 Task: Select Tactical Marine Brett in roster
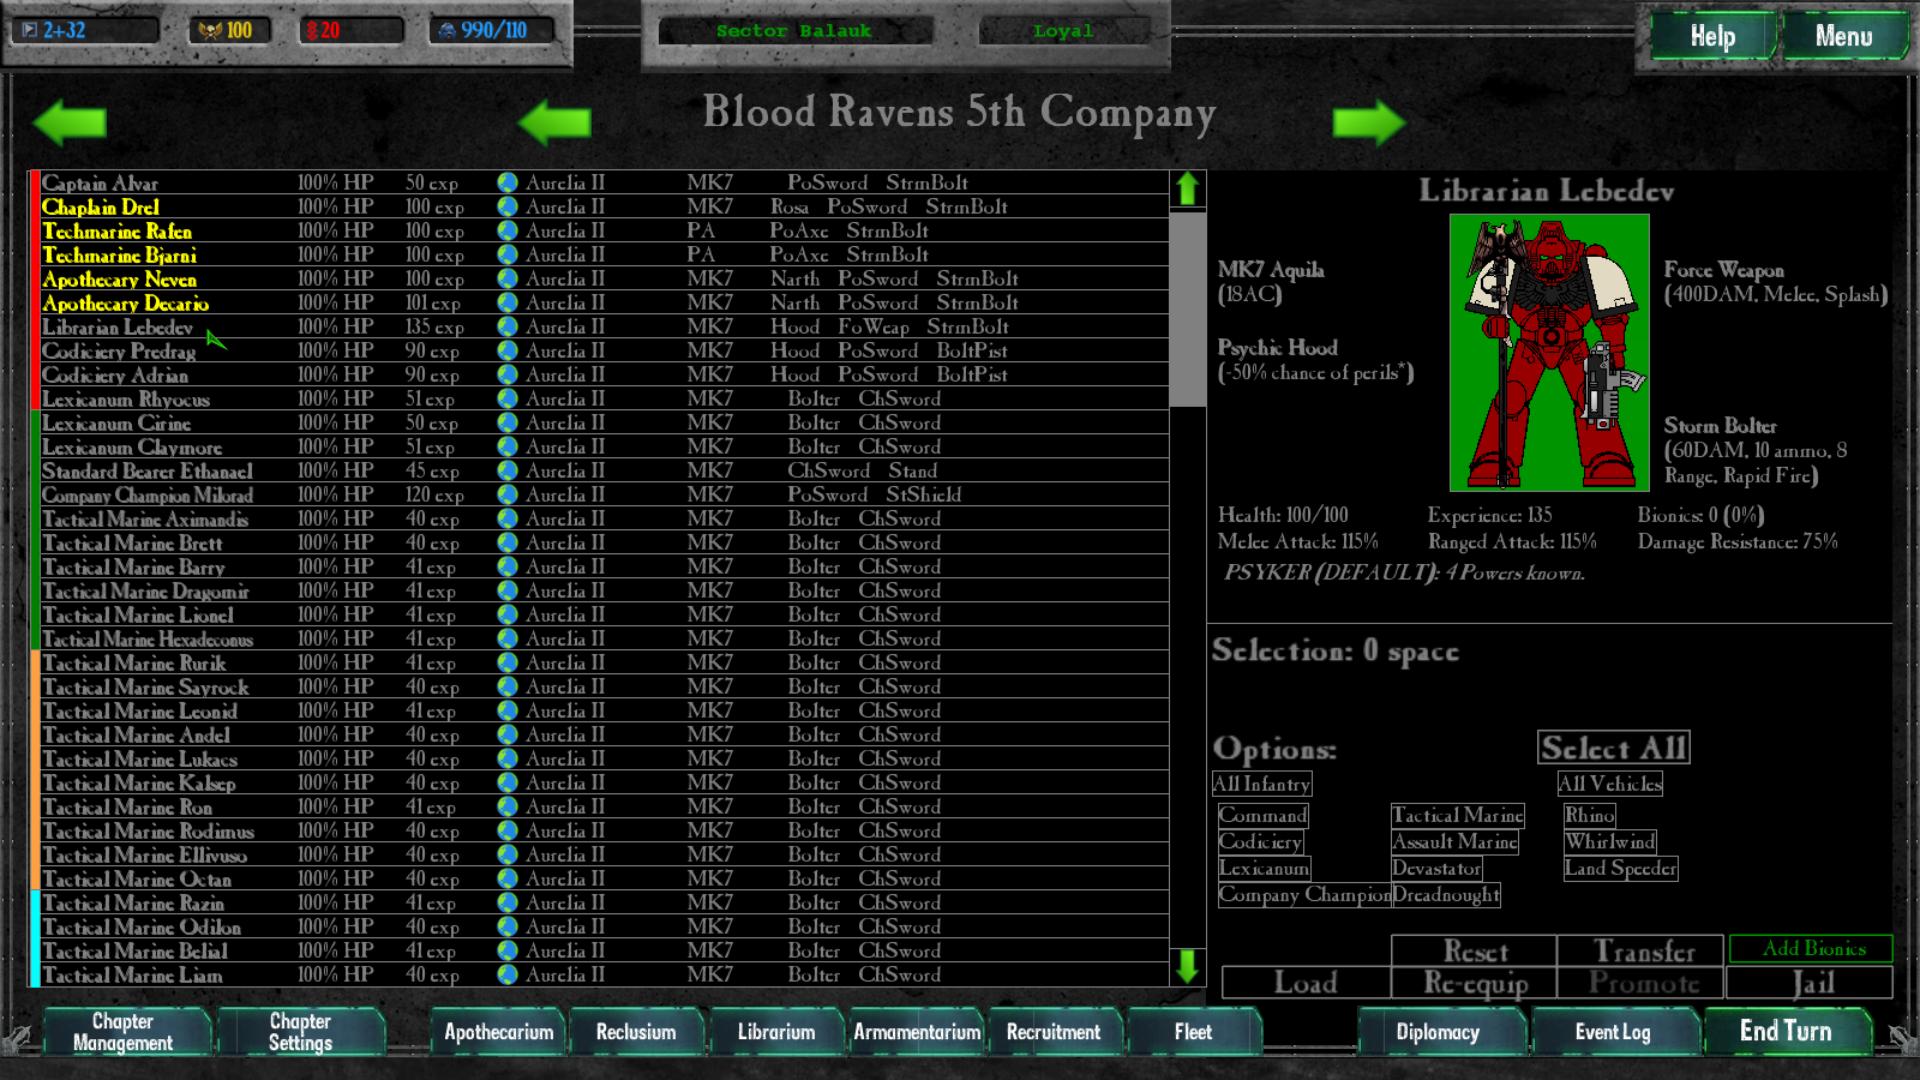[604, 543]
